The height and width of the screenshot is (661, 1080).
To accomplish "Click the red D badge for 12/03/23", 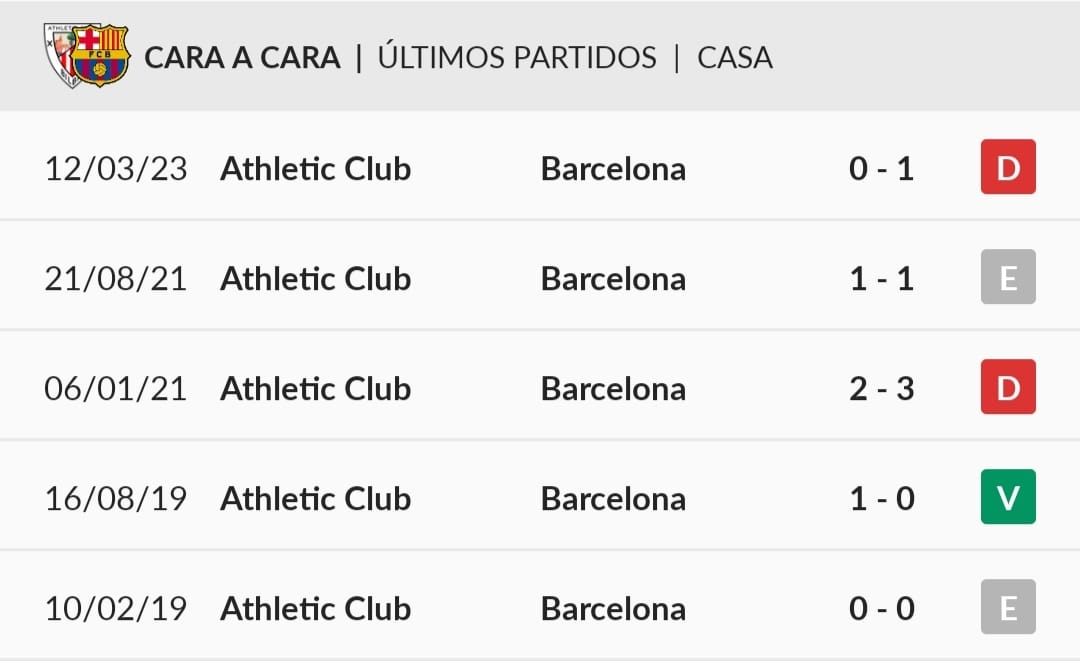I will point(1008,167).
